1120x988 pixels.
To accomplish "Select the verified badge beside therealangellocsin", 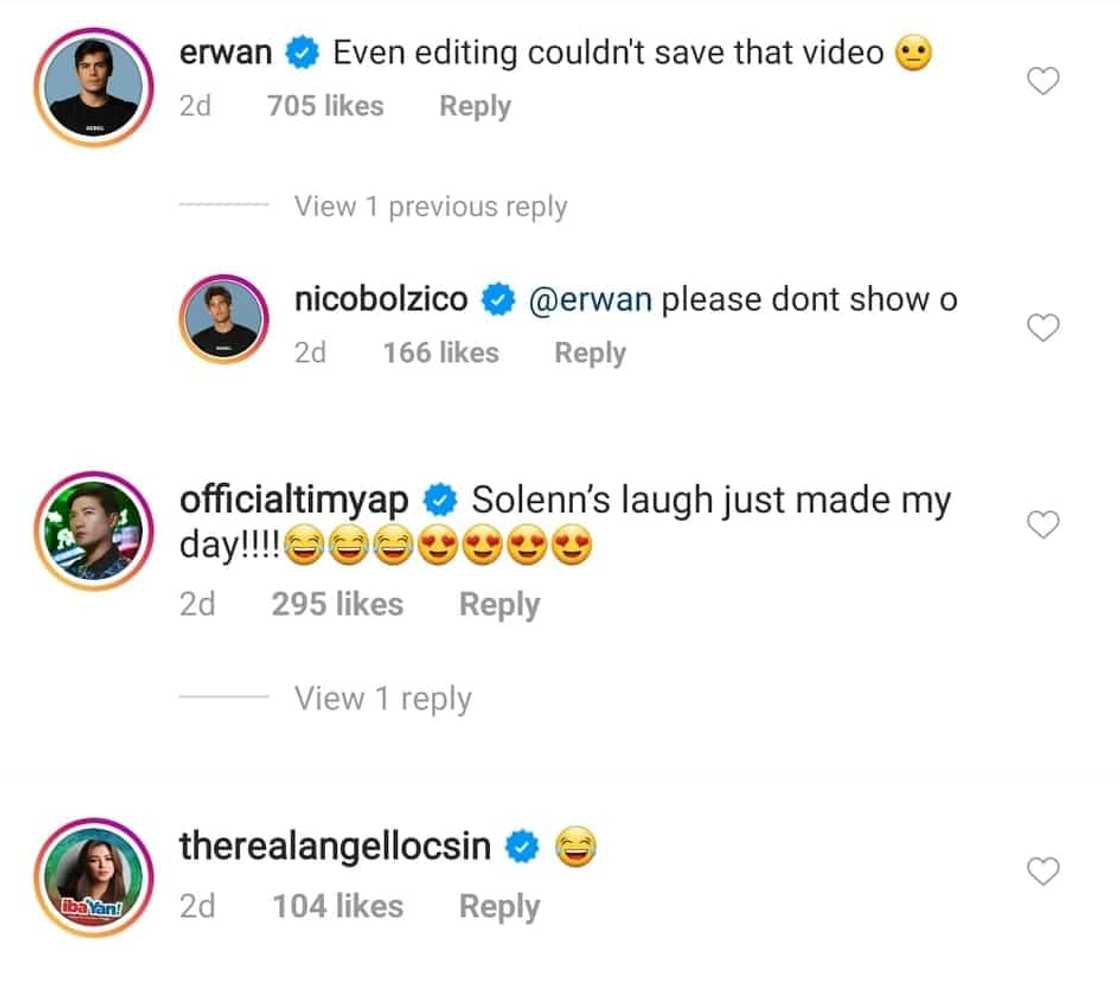I will click(520, 845).
